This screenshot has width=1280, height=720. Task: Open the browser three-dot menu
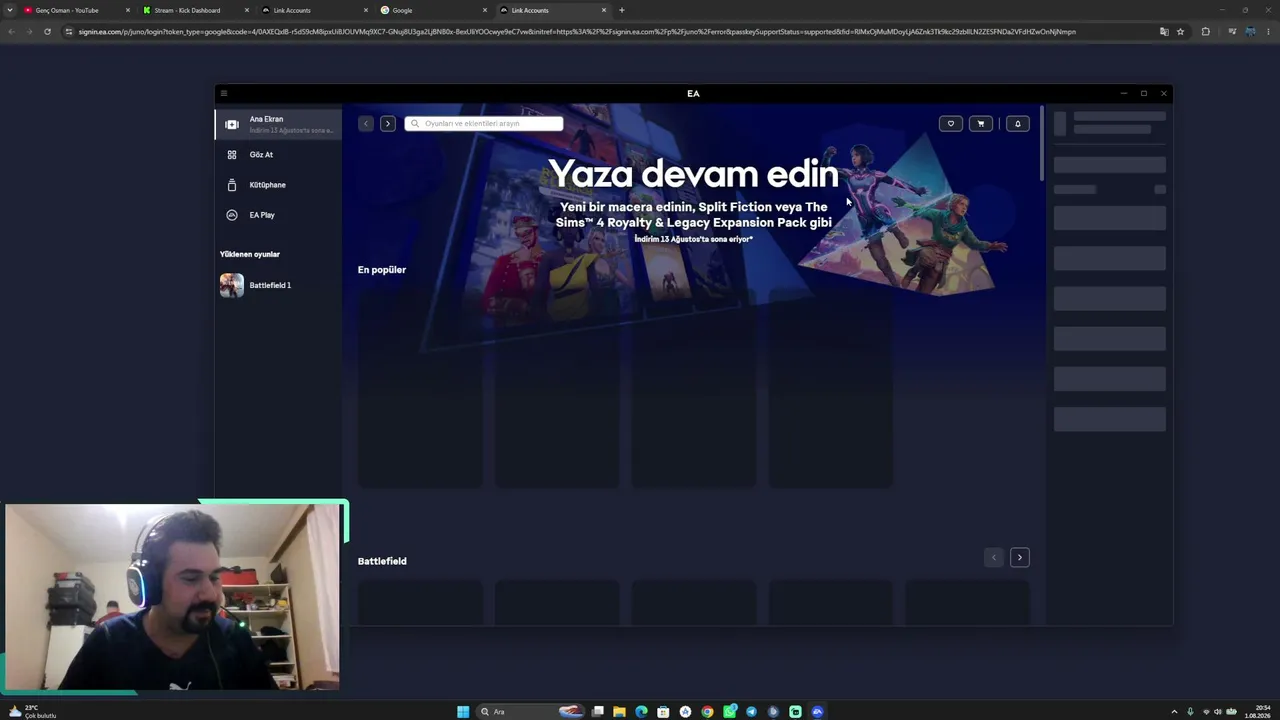click(x=1269, y=32)
